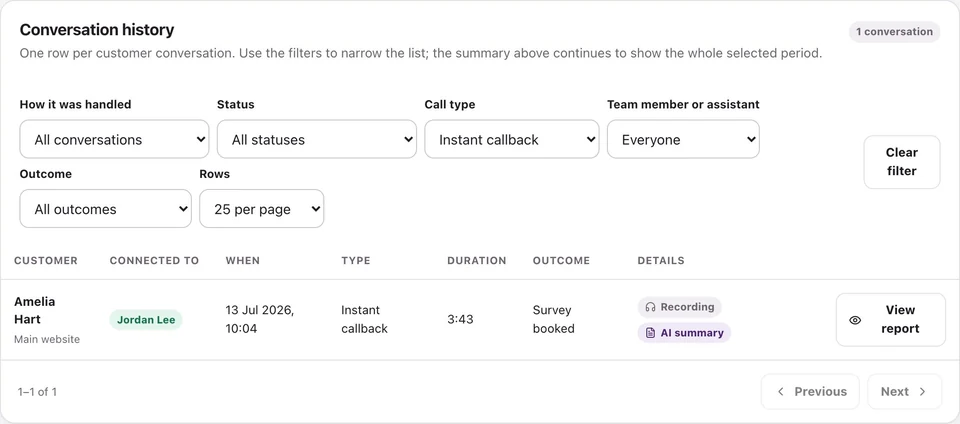Open the Rows dropdown showing 25 per page
Viewport: 960px width, 424px height.
pyautogui.click(x=261, y=209)
